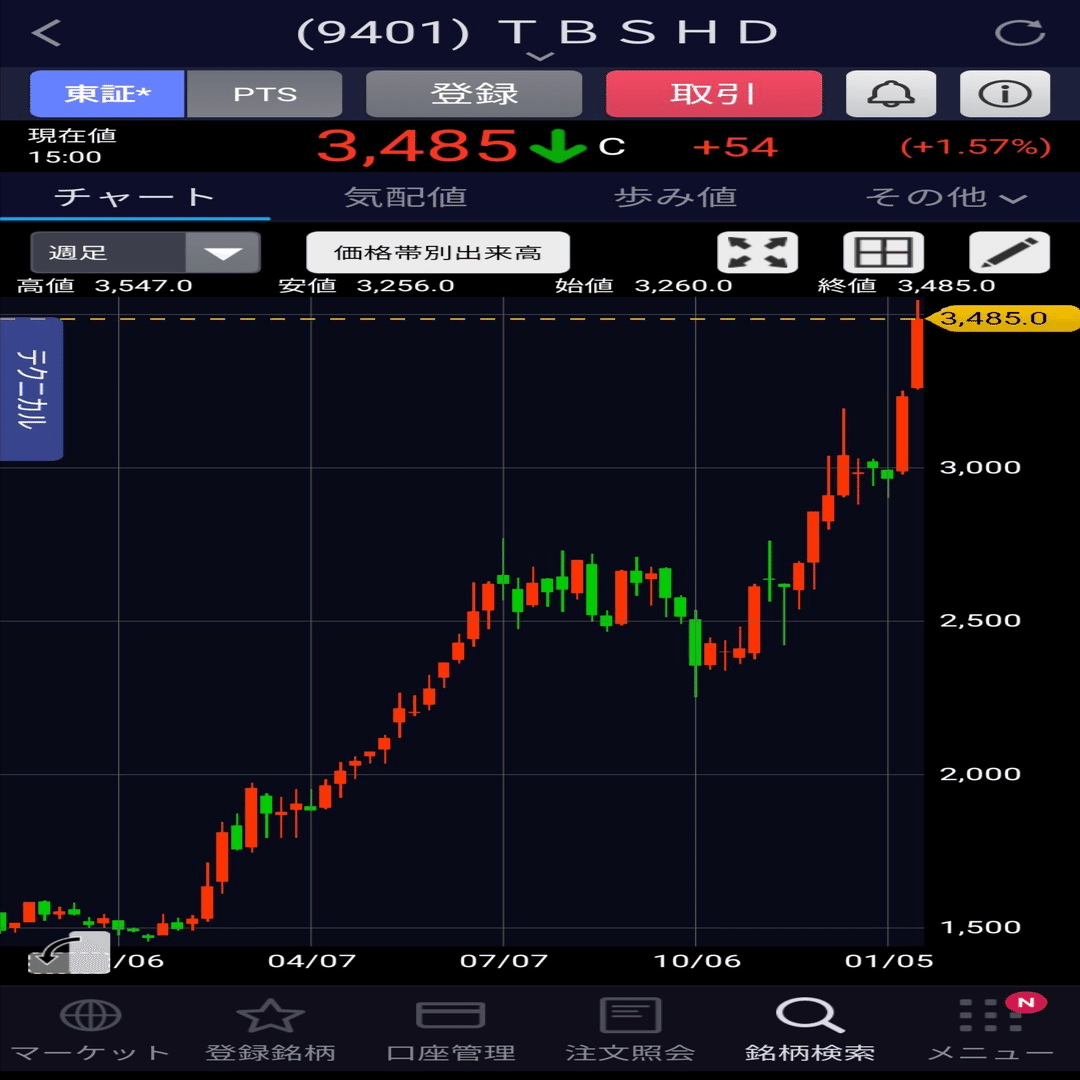Tap the 2,000 price axis label

pyautogui.click(x=980, y=773)
